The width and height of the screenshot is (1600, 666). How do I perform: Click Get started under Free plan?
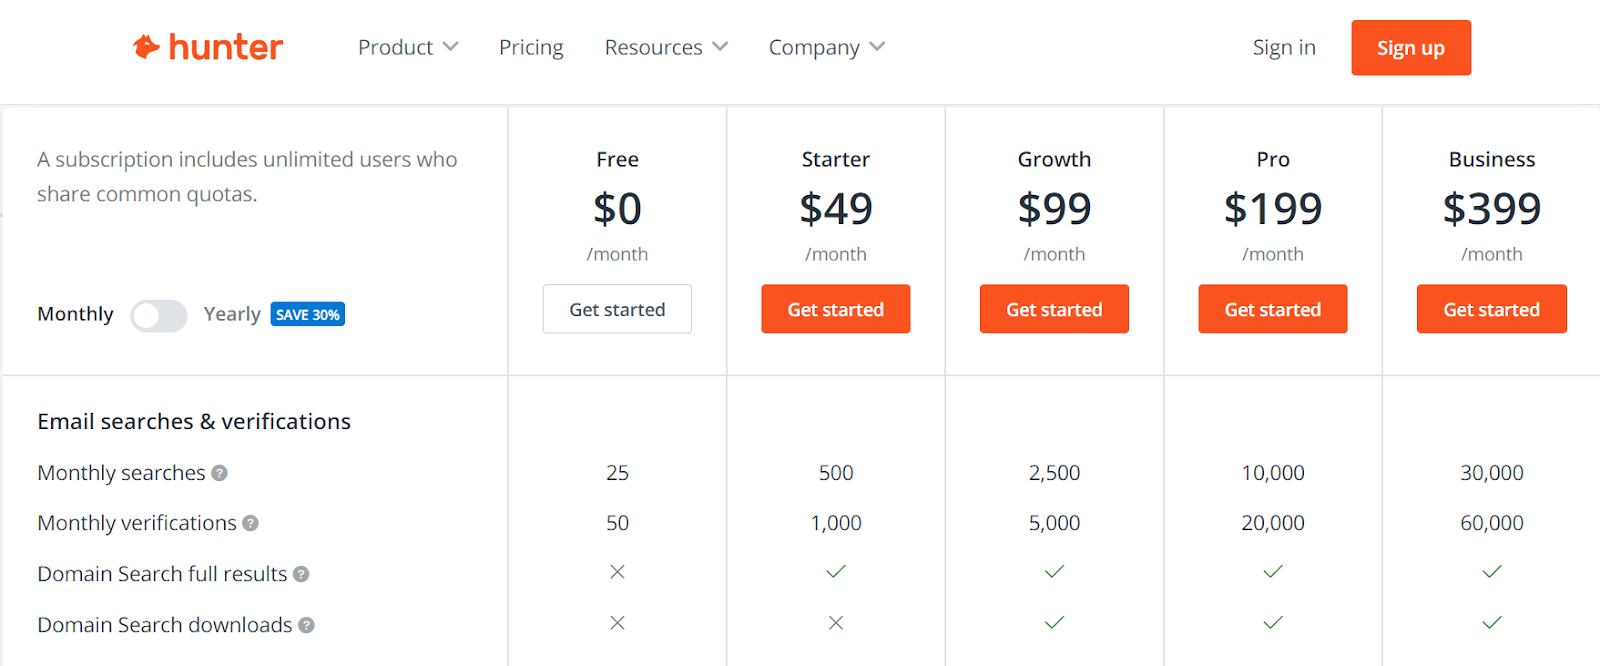[x=617, y=309]
